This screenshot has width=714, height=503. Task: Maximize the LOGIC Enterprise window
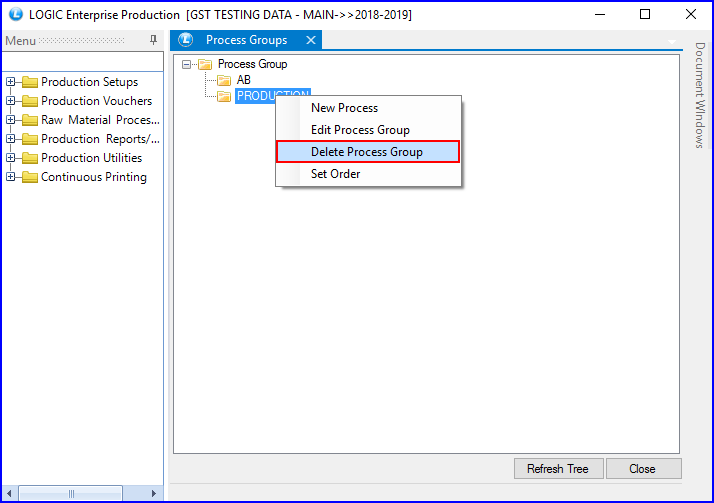[645, 15]
